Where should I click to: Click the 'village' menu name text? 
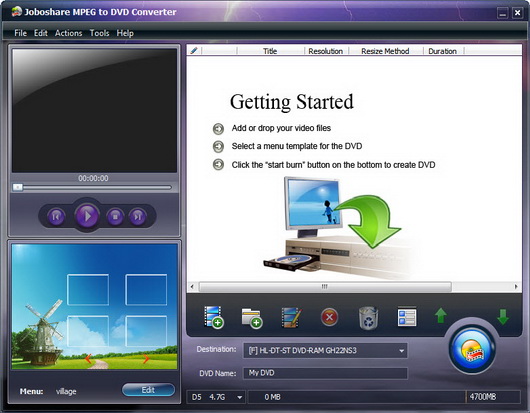(66, 391)
